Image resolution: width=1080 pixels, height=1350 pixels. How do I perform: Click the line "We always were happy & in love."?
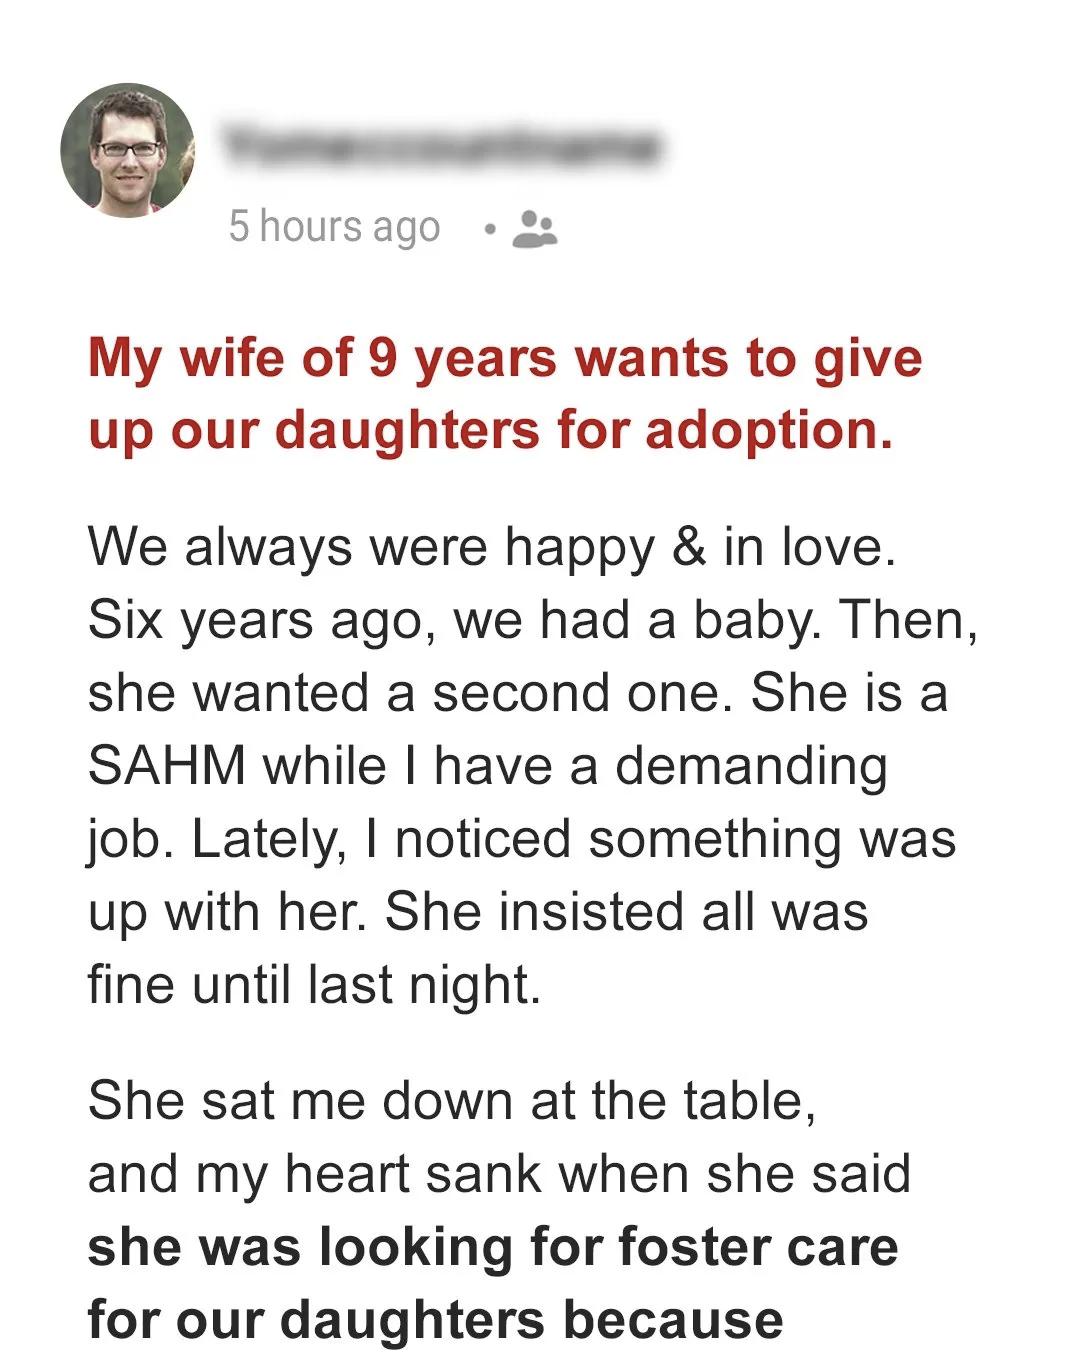(x=492, y=548)
